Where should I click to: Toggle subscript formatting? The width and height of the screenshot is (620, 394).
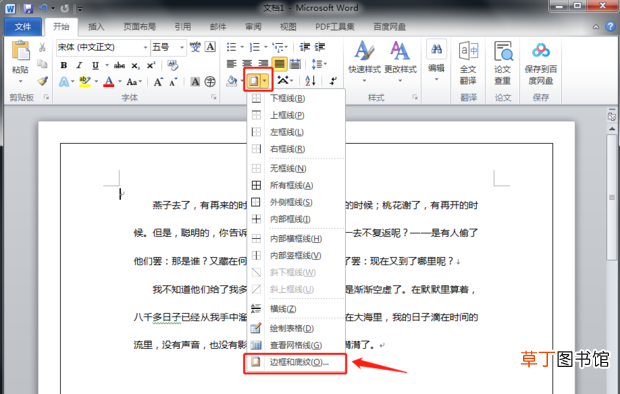136,65
